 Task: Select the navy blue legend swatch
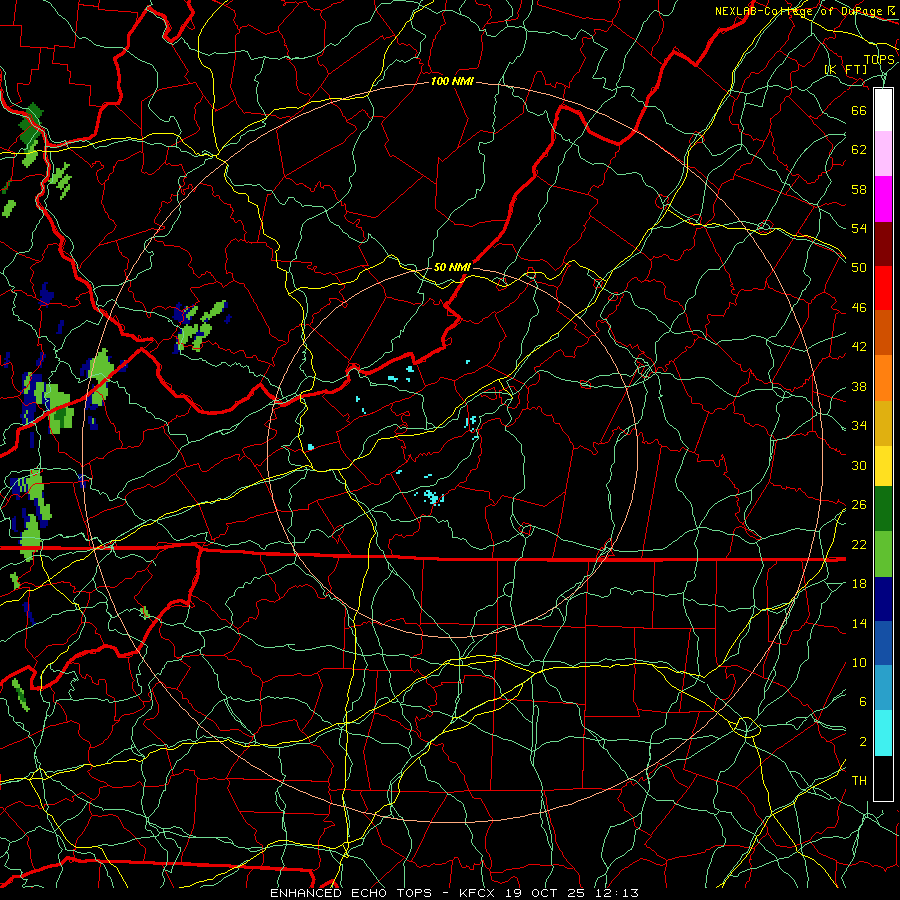pos(883,599)
